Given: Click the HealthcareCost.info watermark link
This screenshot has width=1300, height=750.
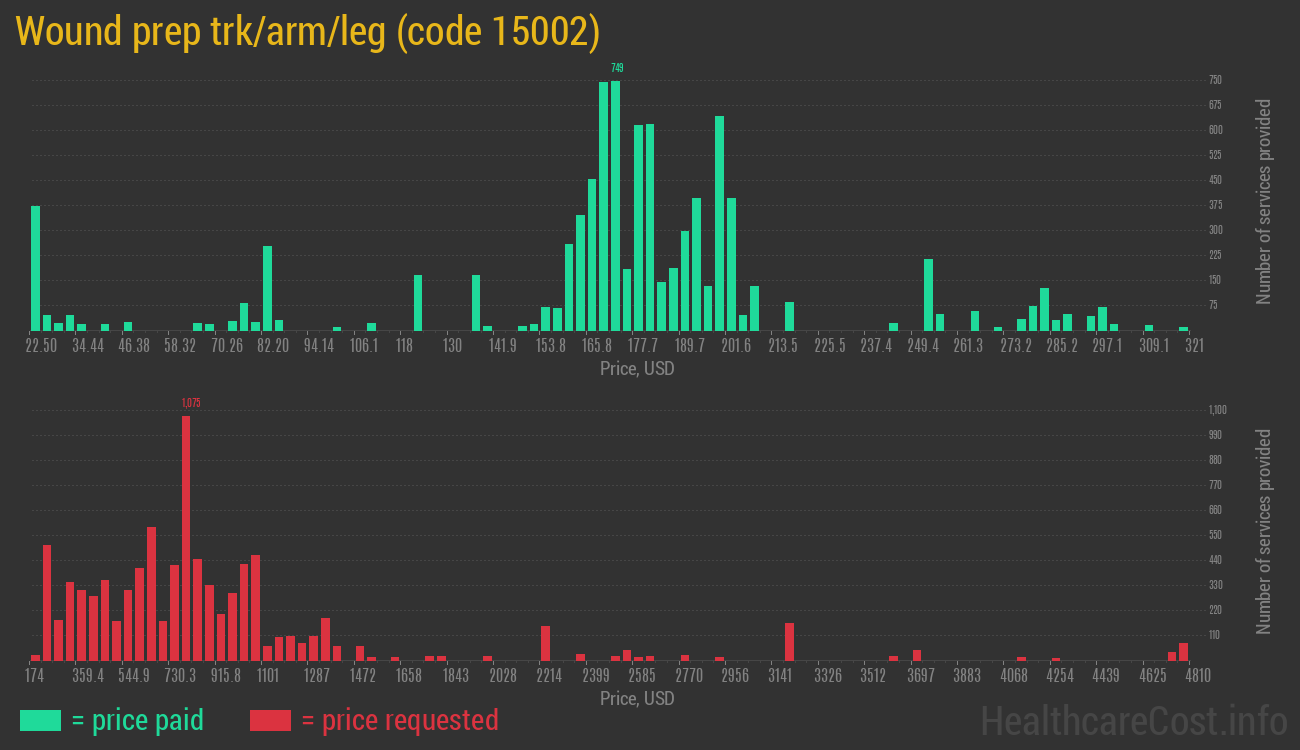Looking at the screenshot, I should [x=1133, y=720].
